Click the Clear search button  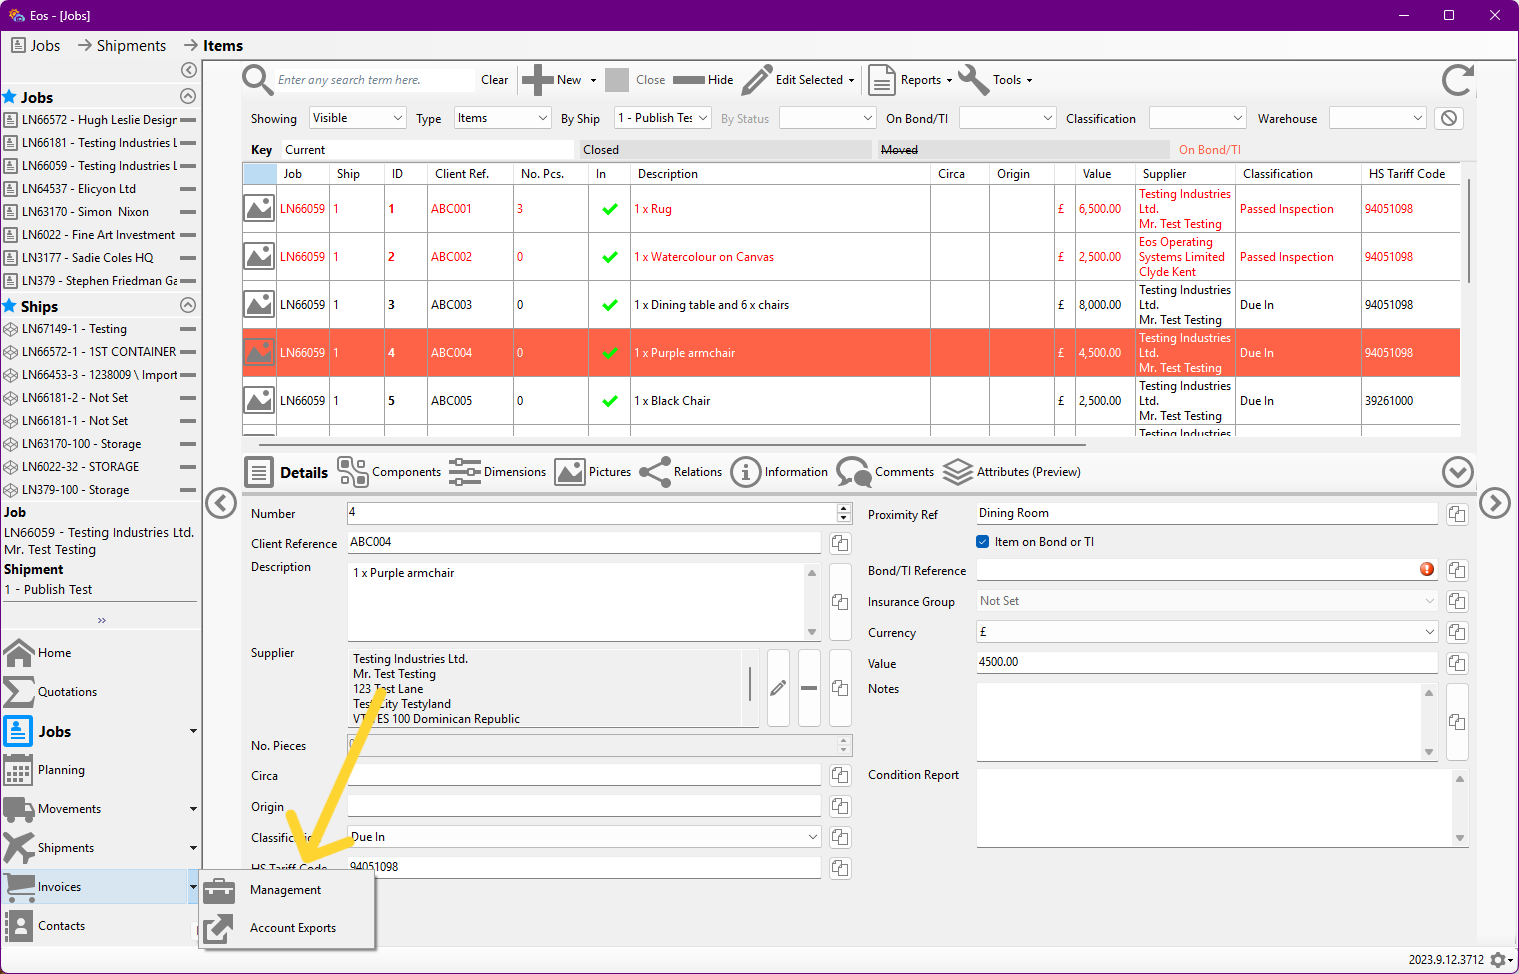pyautogui.click(x=495, y=80)
